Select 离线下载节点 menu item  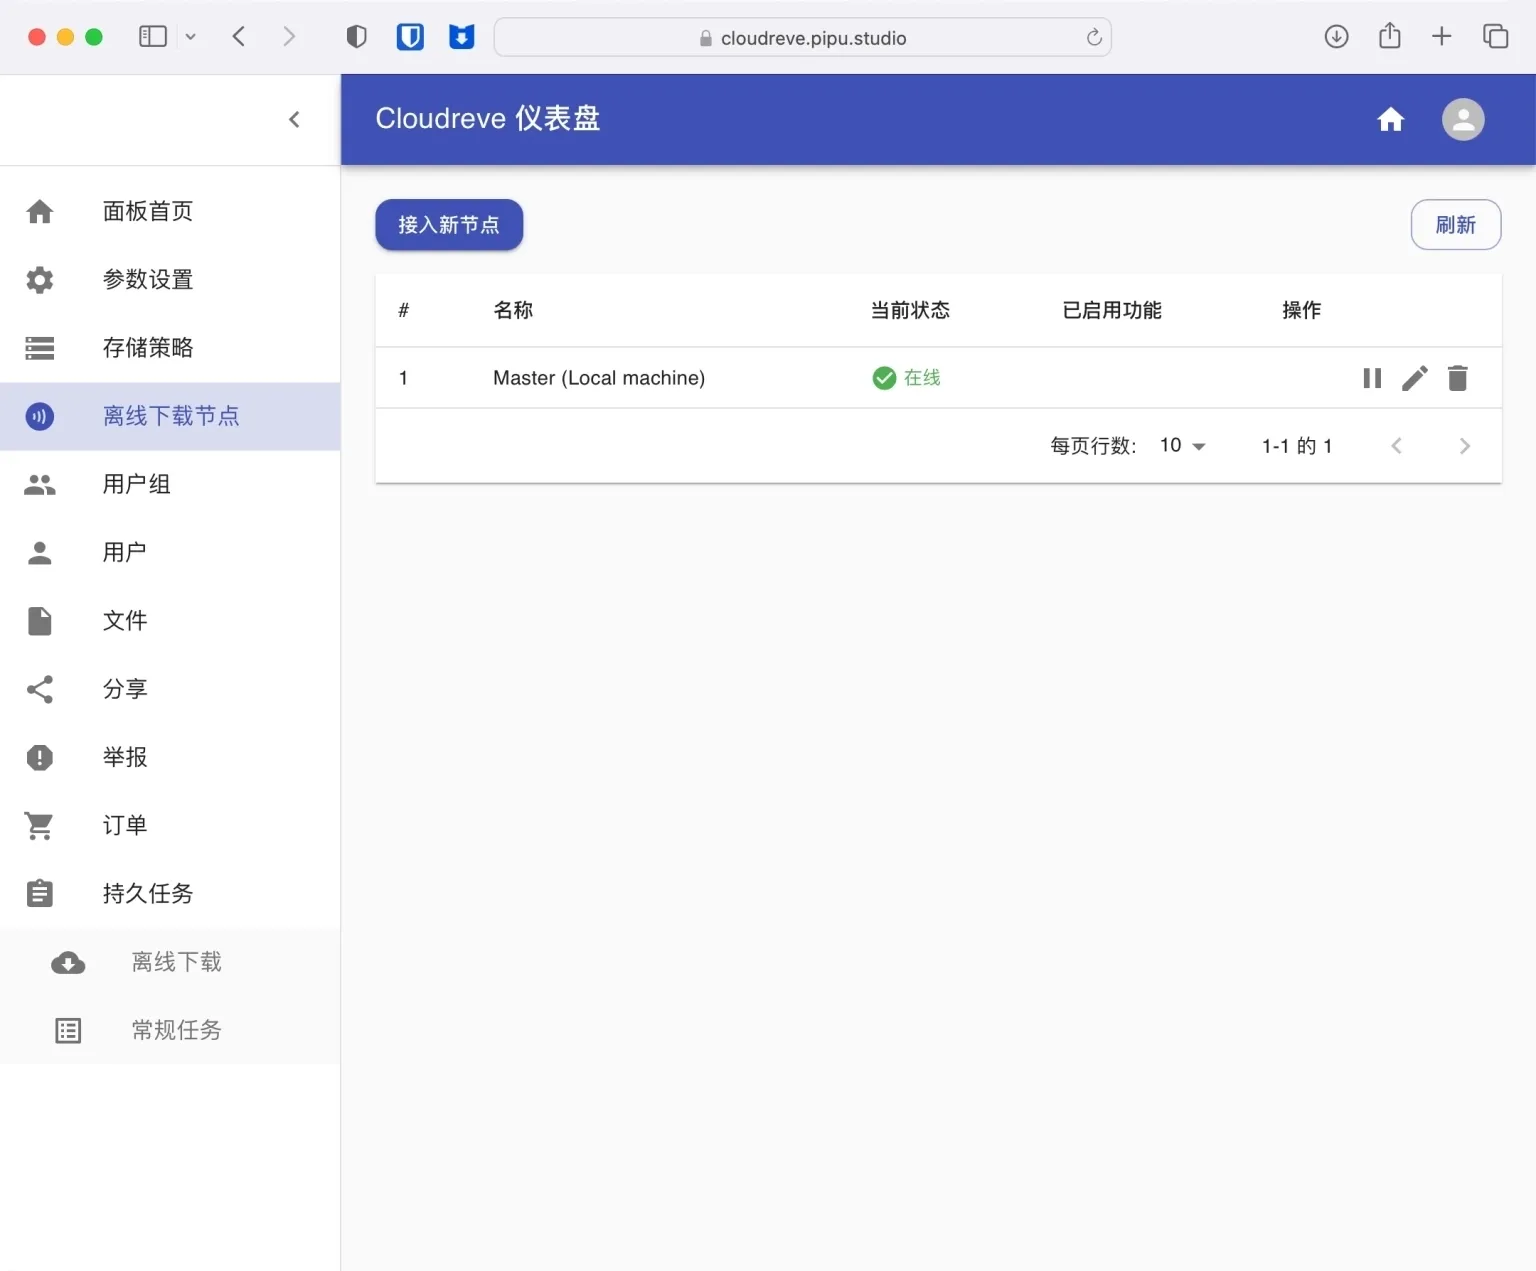(x=170, y=416)
